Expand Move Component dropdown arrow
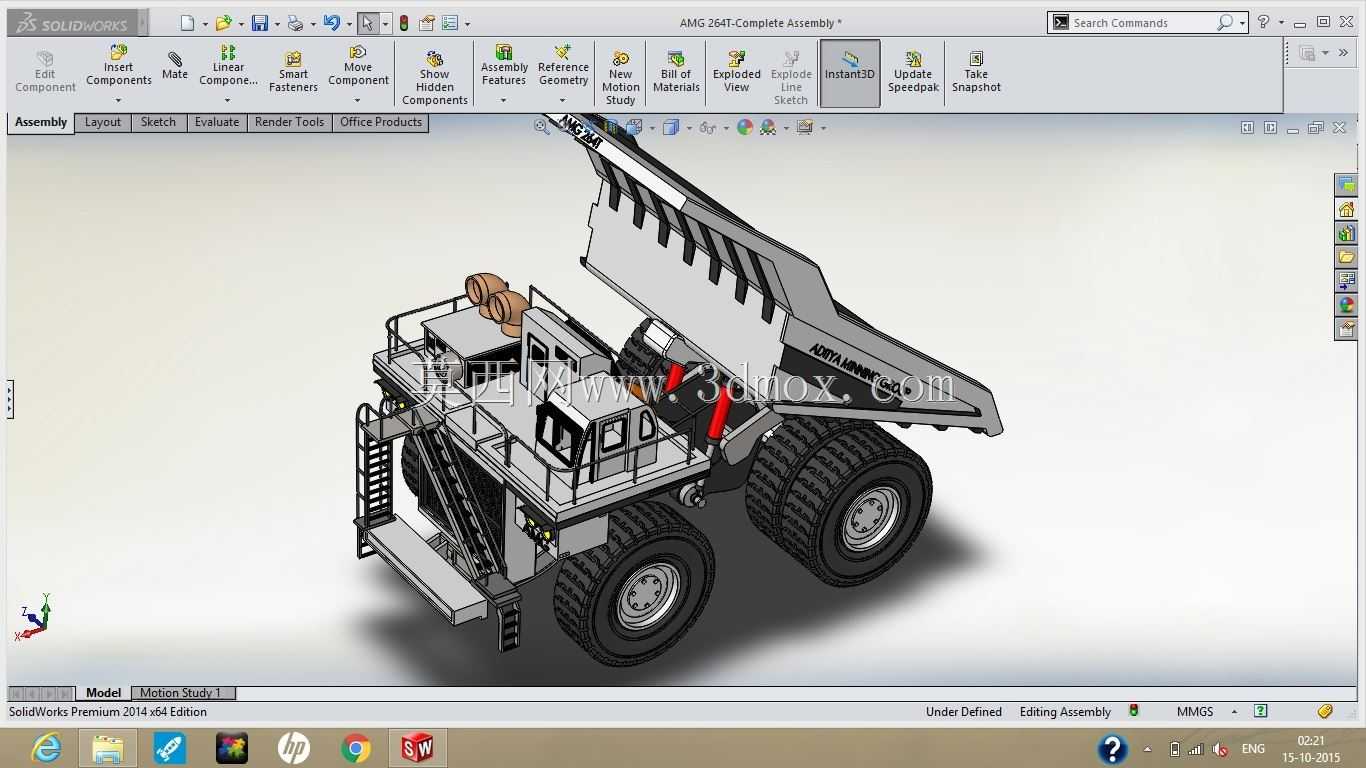Screen dimensions: 1366x768 (357, 100)
